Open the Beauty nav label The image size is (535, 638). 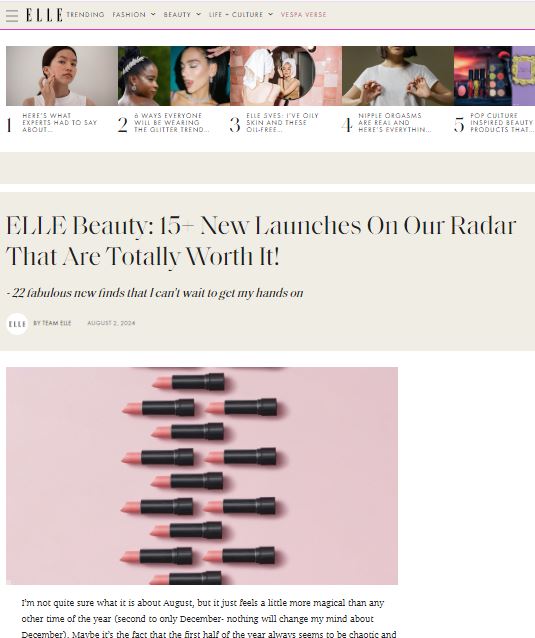click(x=177, y=15)
